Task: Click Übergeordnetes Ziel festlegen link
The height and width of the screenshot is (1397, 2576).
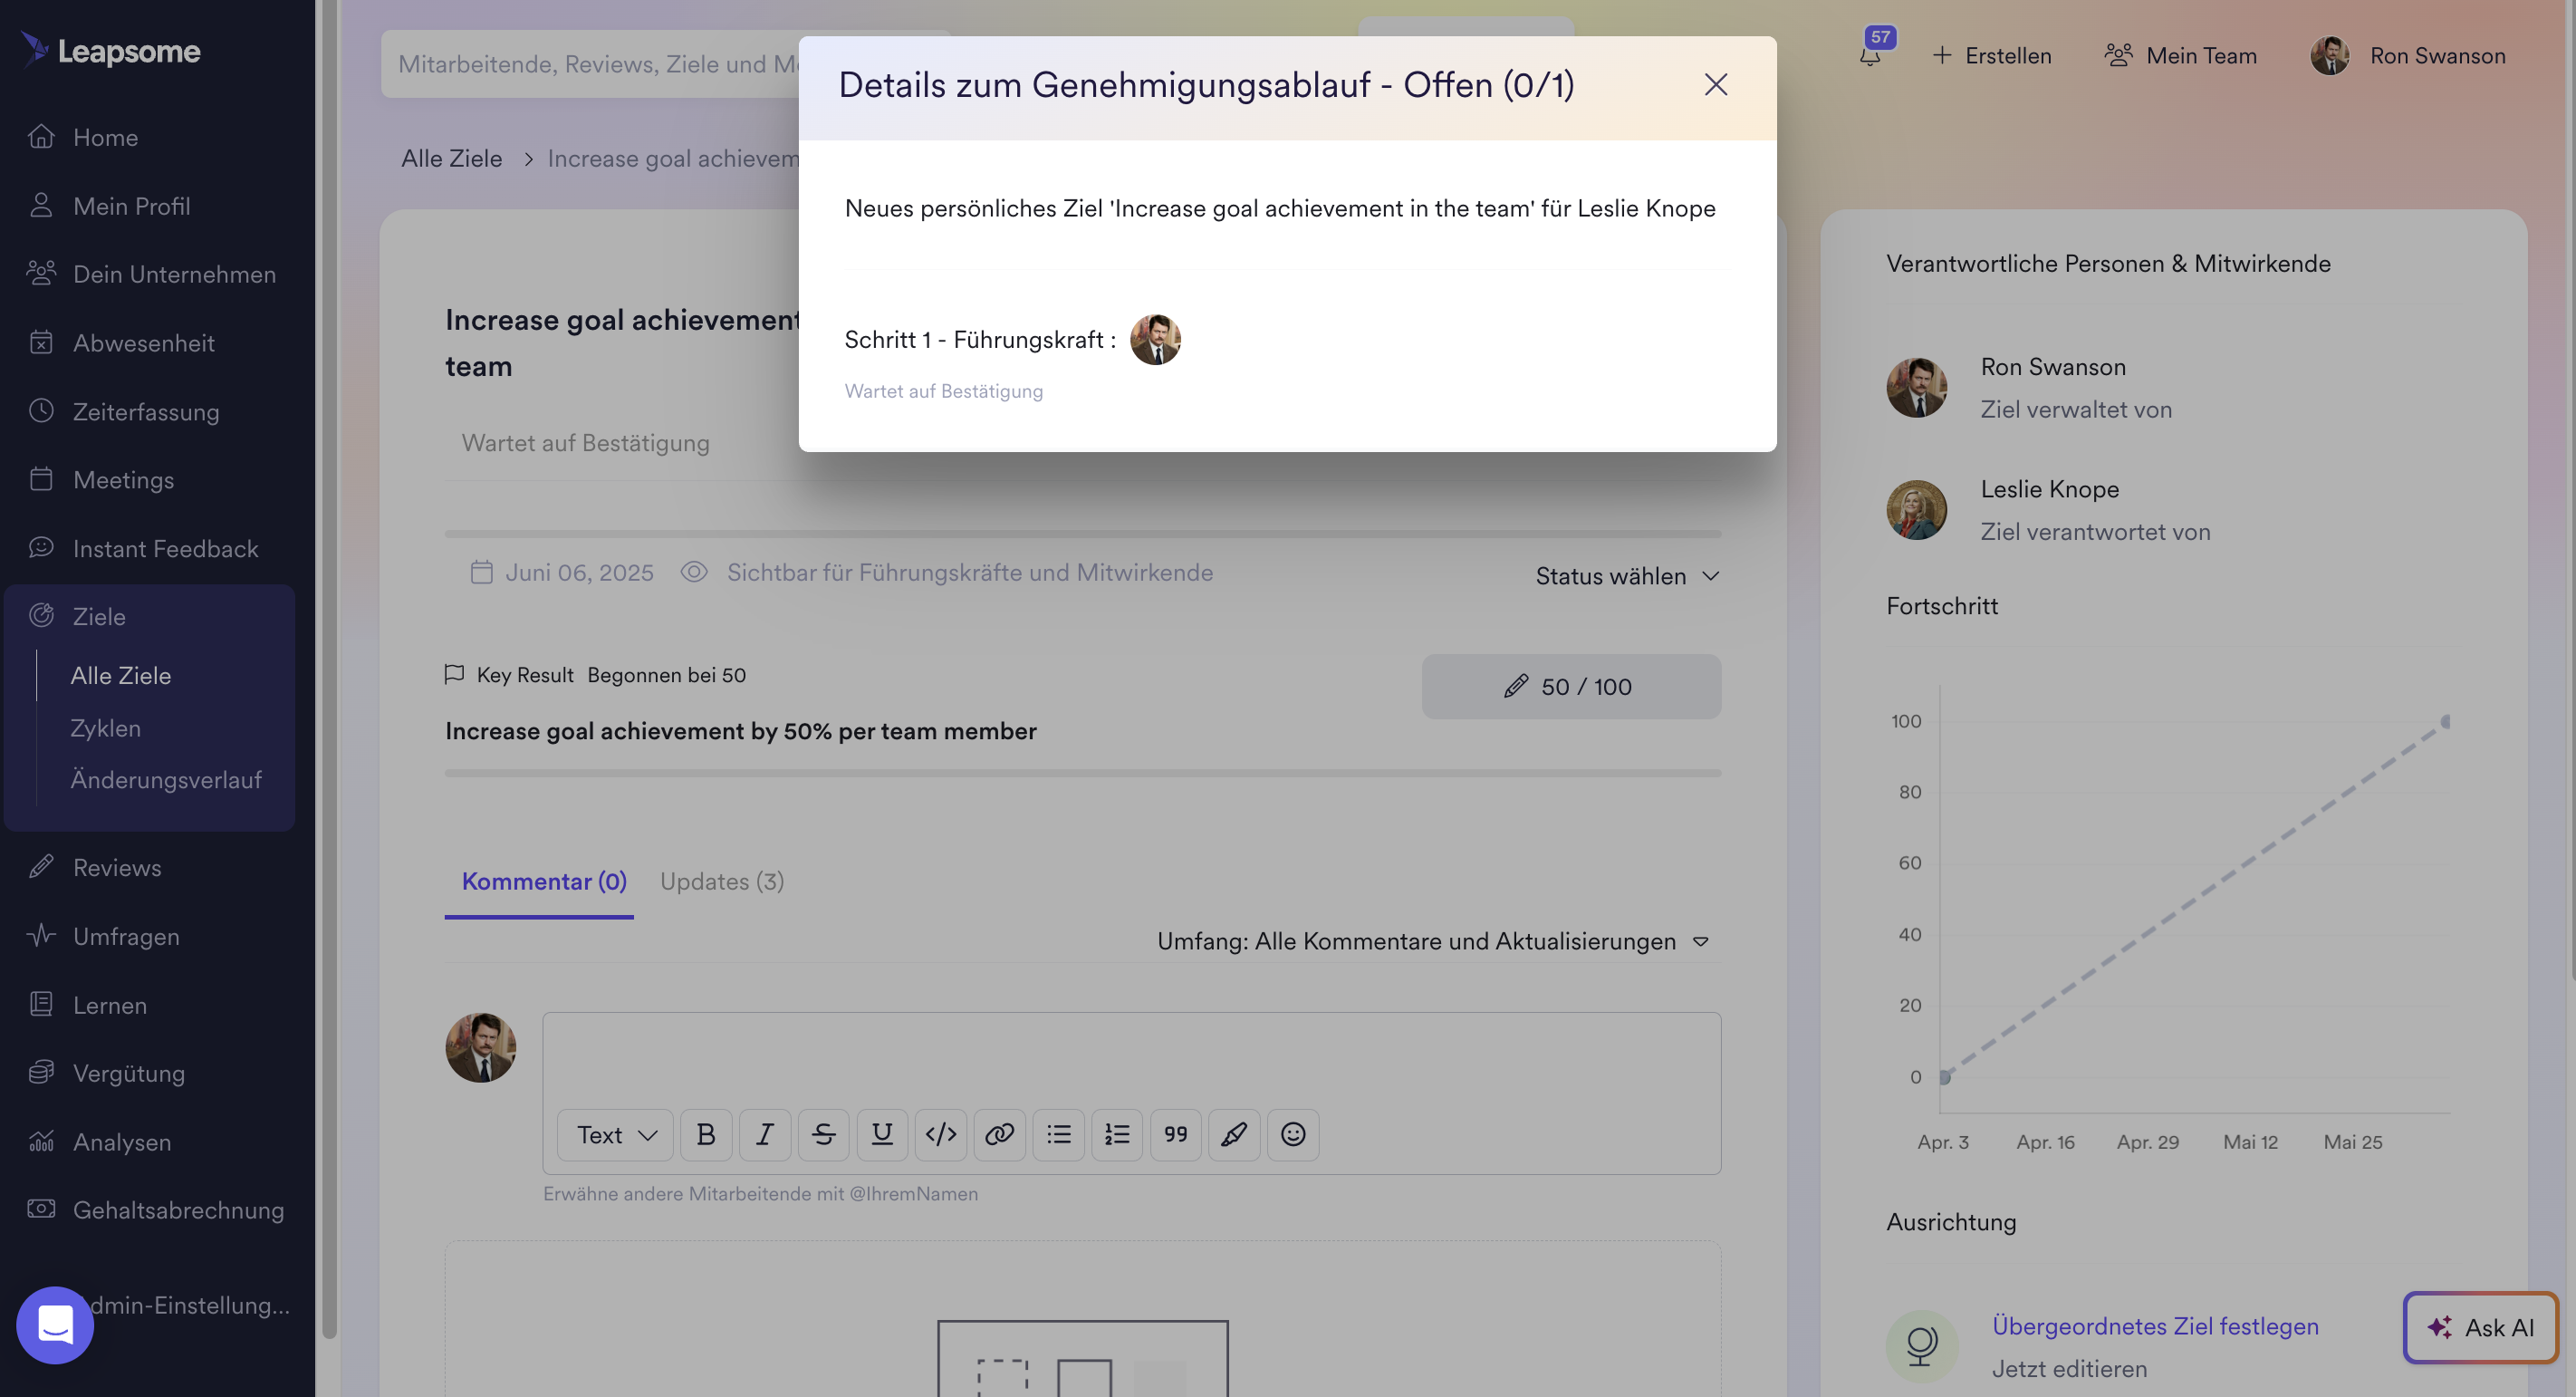Action: 2155,1326
